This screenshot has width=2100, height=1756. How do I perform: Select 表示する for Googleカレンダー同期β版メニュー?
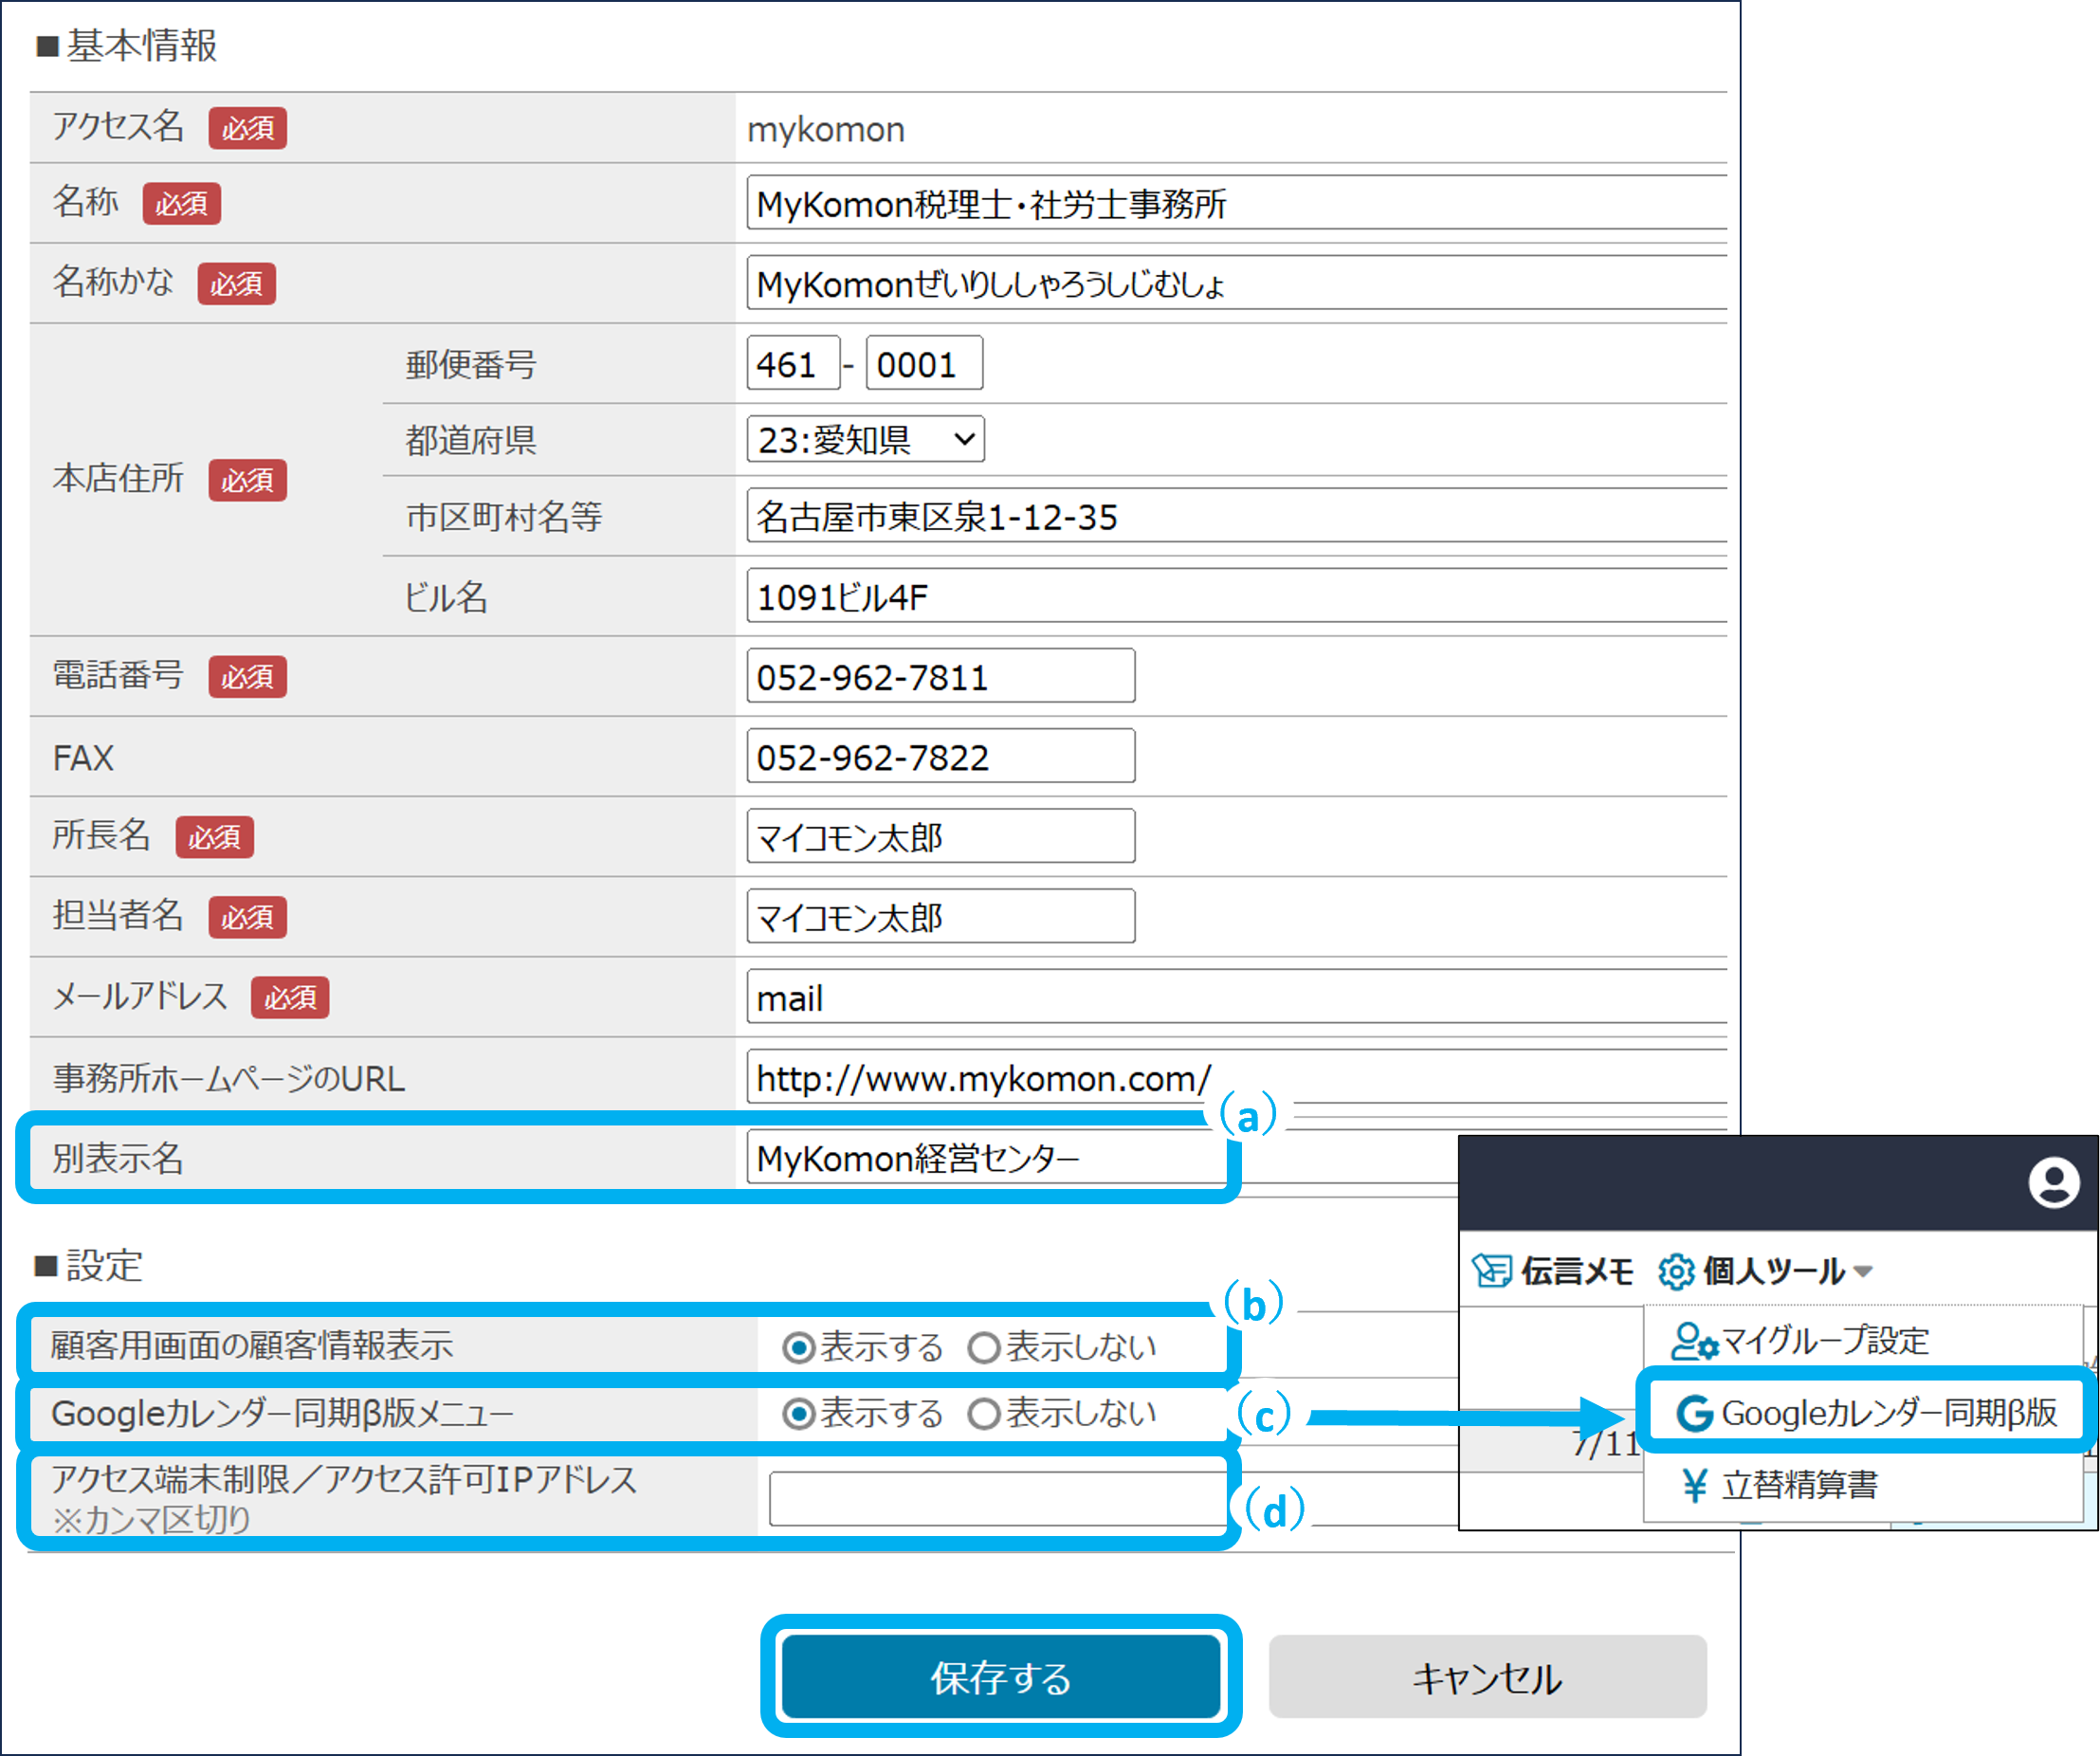pyautogui.click(x=798, y=1414)
